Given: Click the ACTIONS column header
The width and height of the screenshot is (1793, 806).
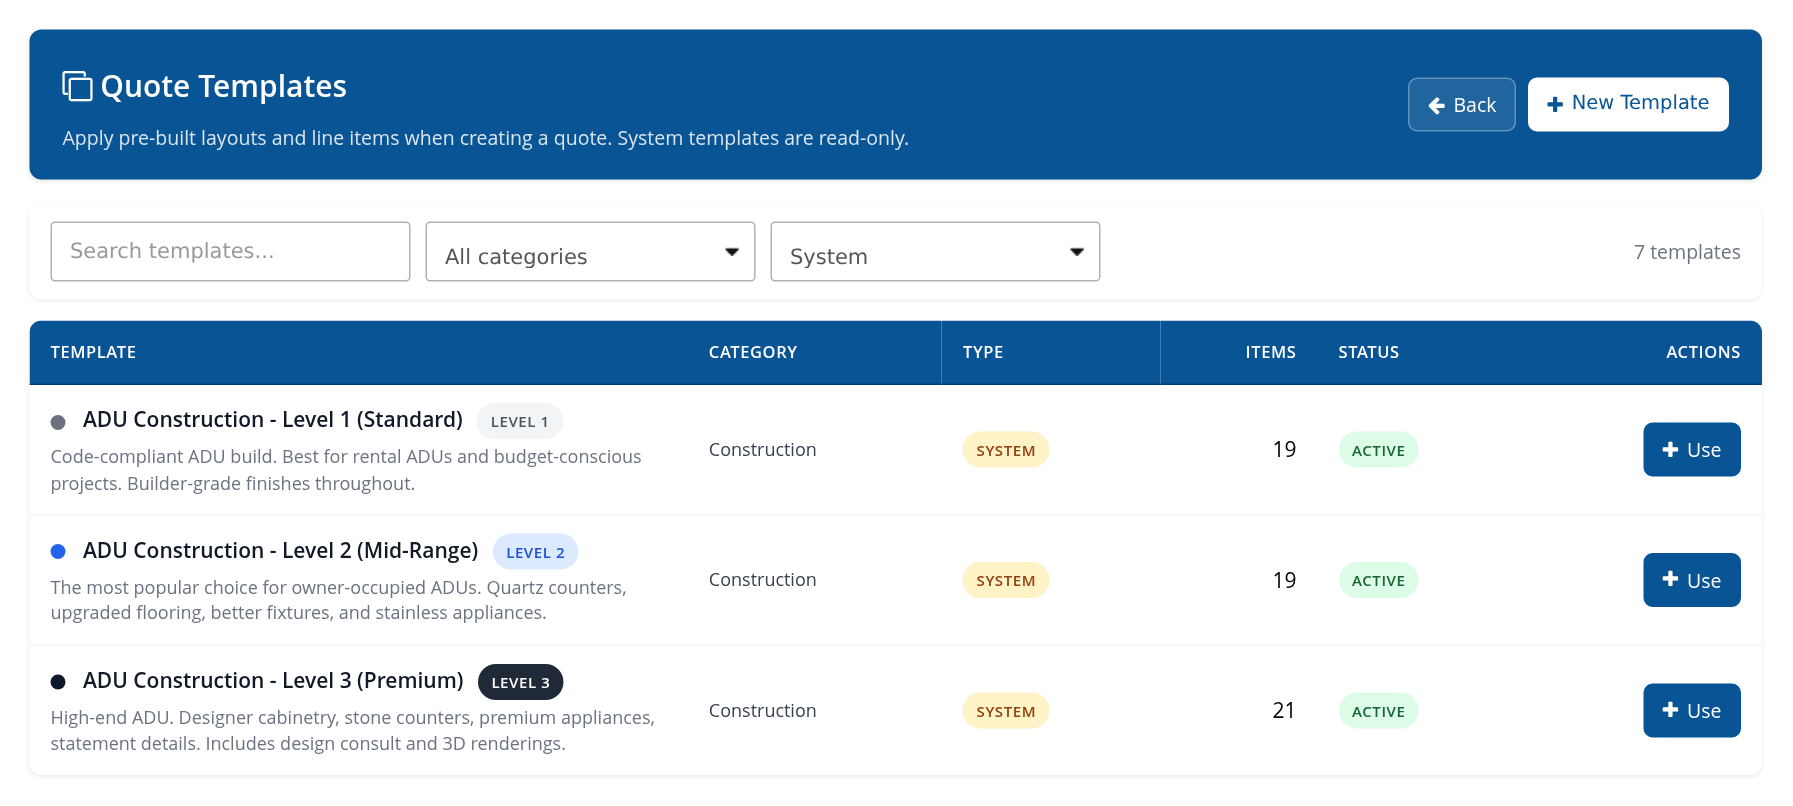Looking at the screenshot, I should click(1702, 352).
